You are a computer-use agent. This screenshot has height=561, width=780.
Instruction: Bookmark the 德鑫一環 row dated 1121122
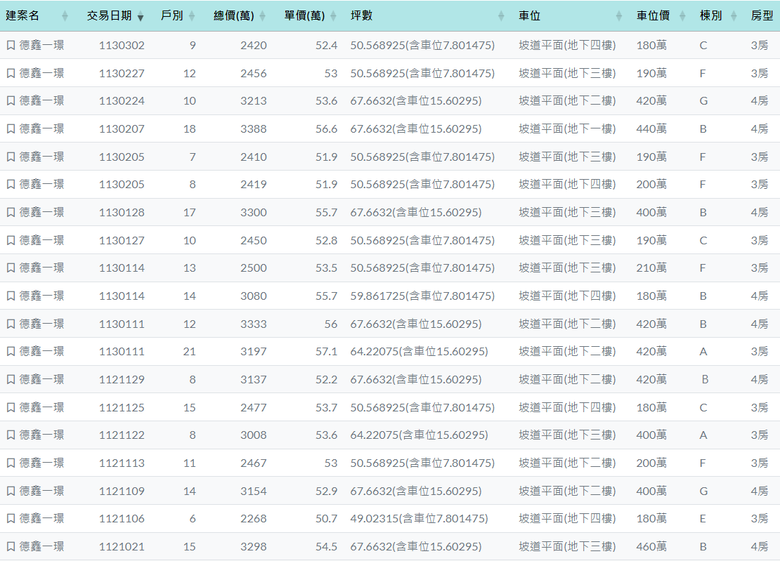coord(11,435)
